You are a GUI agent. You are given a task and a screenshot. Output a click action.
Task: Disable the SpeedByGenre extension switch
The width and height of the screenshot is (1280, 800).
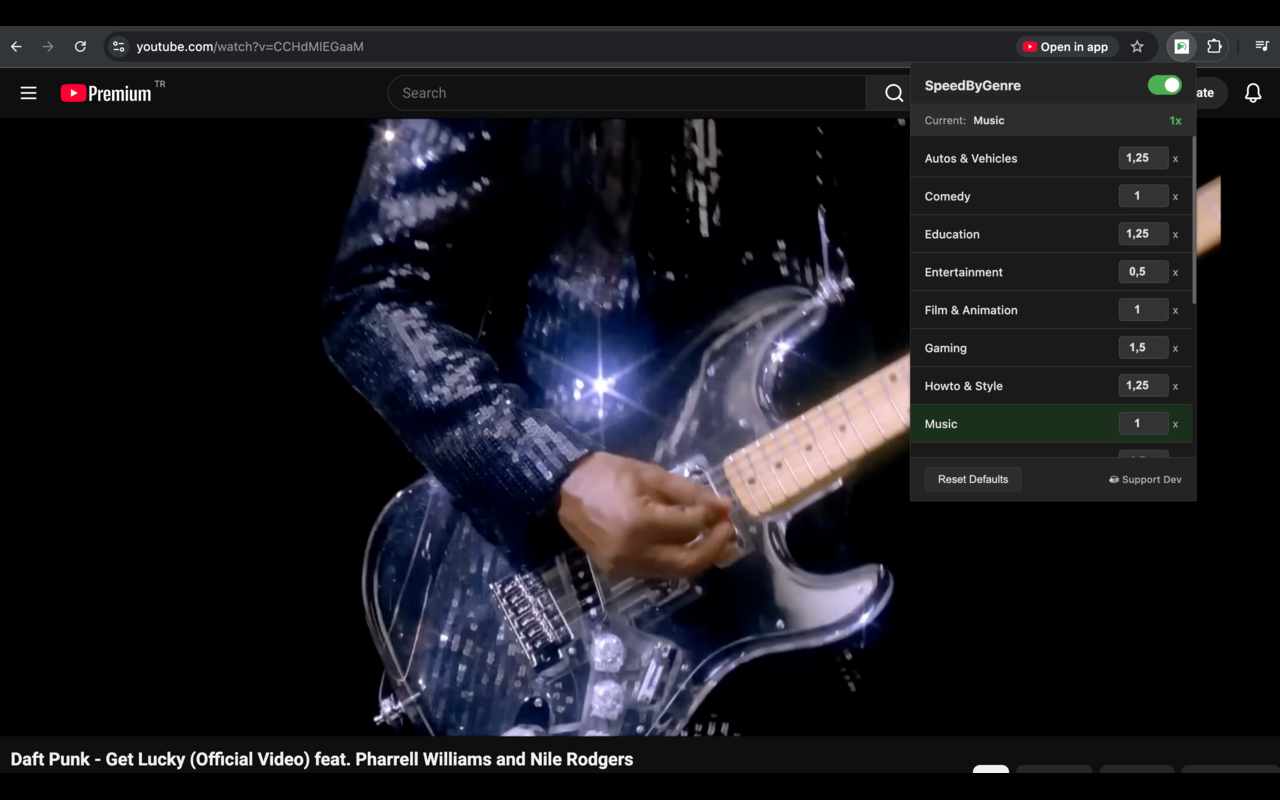coord(1163,85)
